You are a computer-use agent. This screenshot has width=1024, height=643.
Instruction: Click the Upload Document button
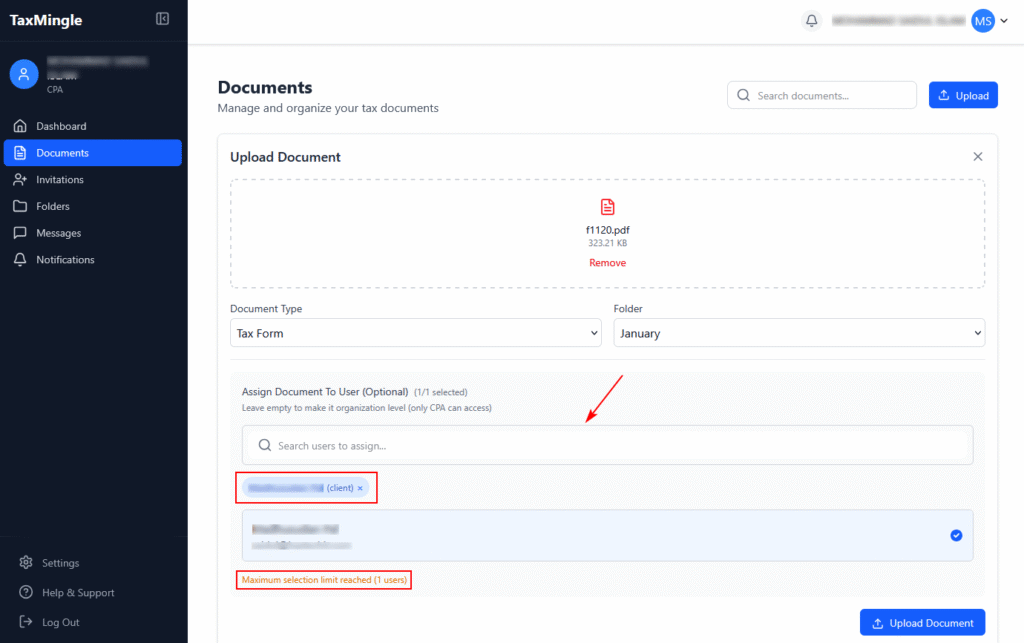(x=922, y=623)
